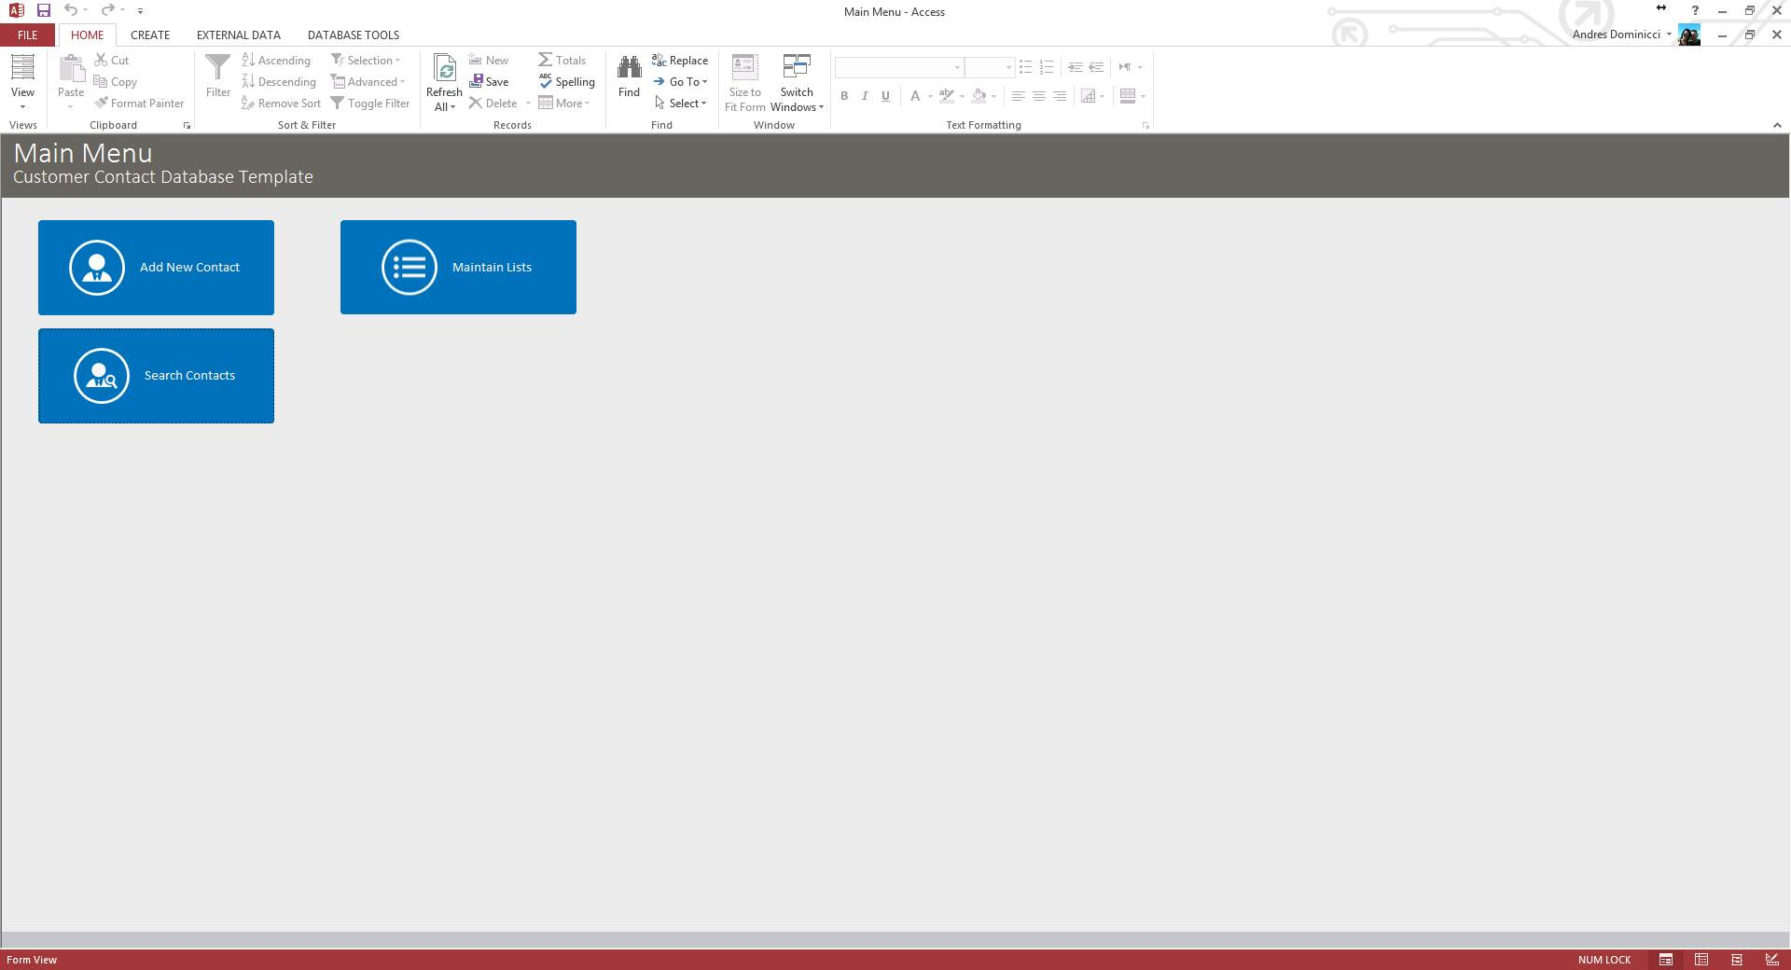Toggle italic text formatting

(x=865, y=96)
